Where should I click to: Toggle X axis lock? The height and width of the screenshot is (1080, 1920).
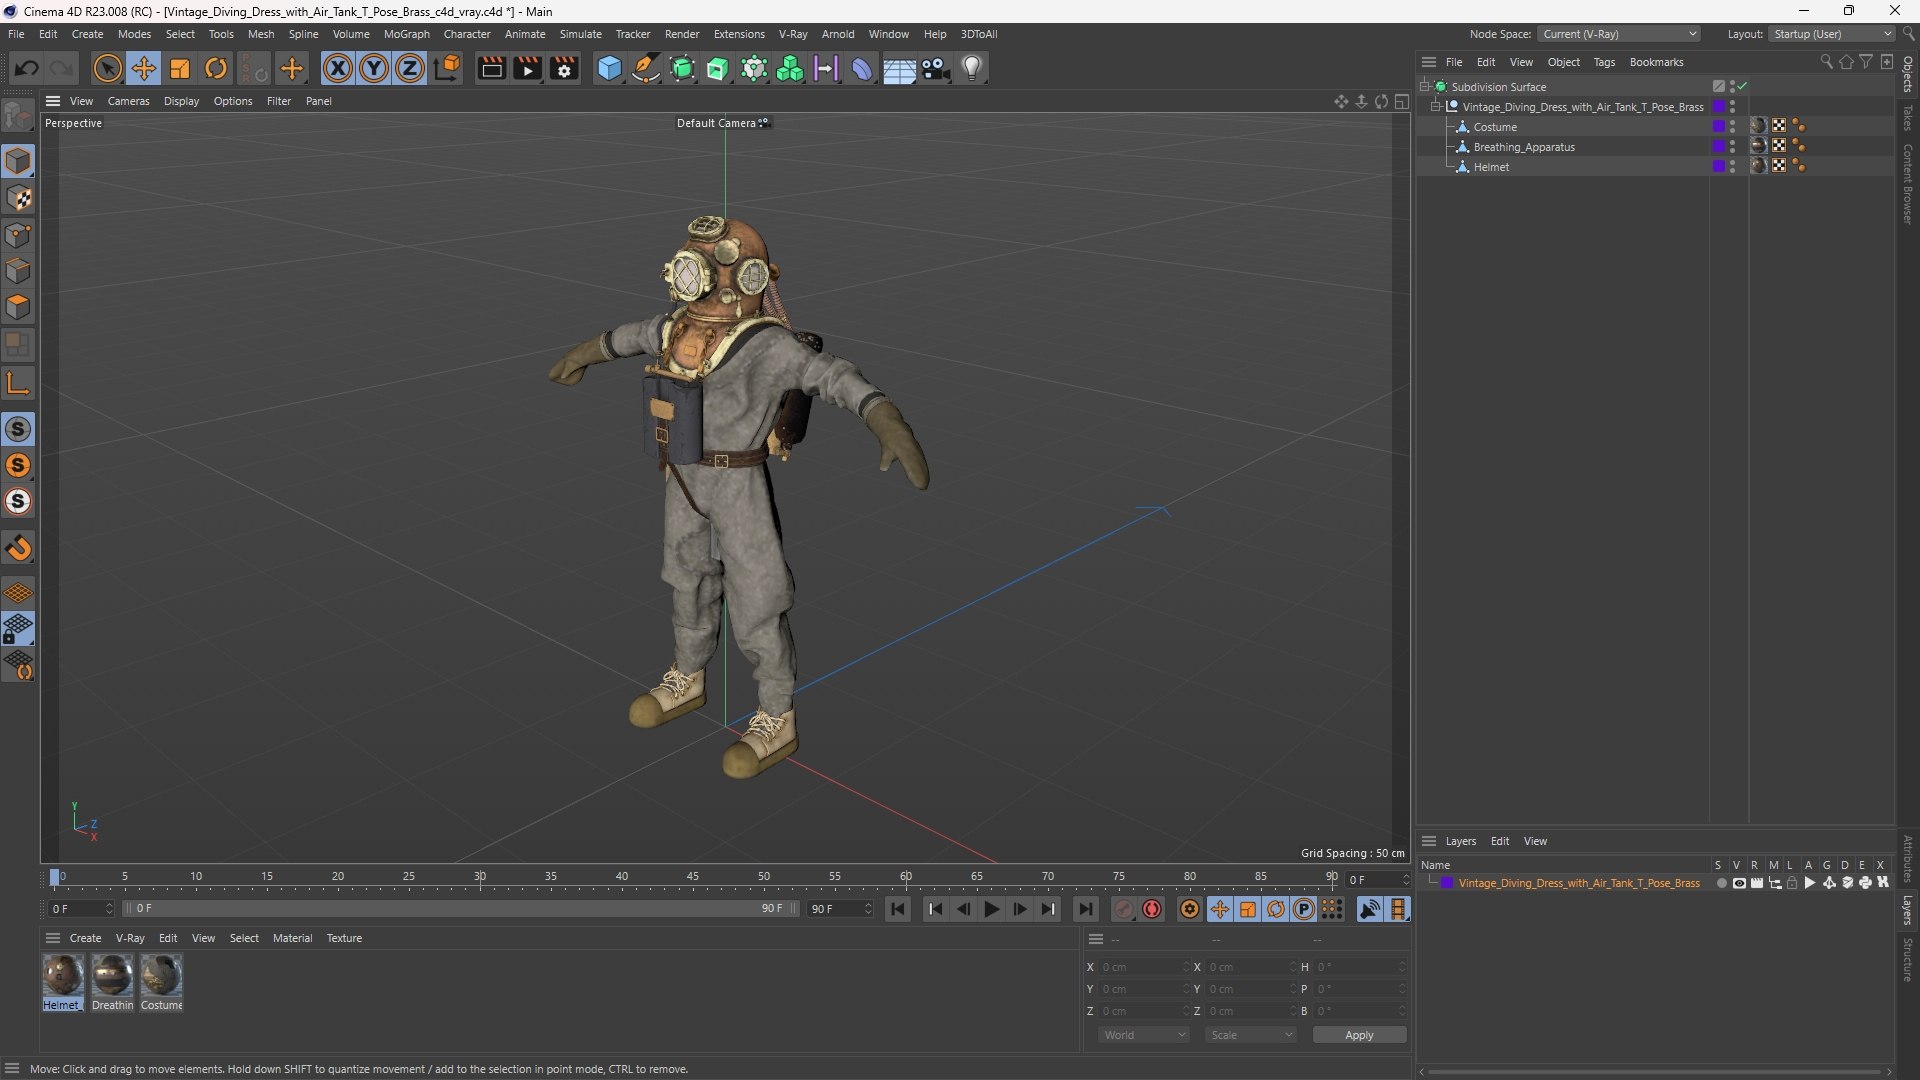pos(338,68)
